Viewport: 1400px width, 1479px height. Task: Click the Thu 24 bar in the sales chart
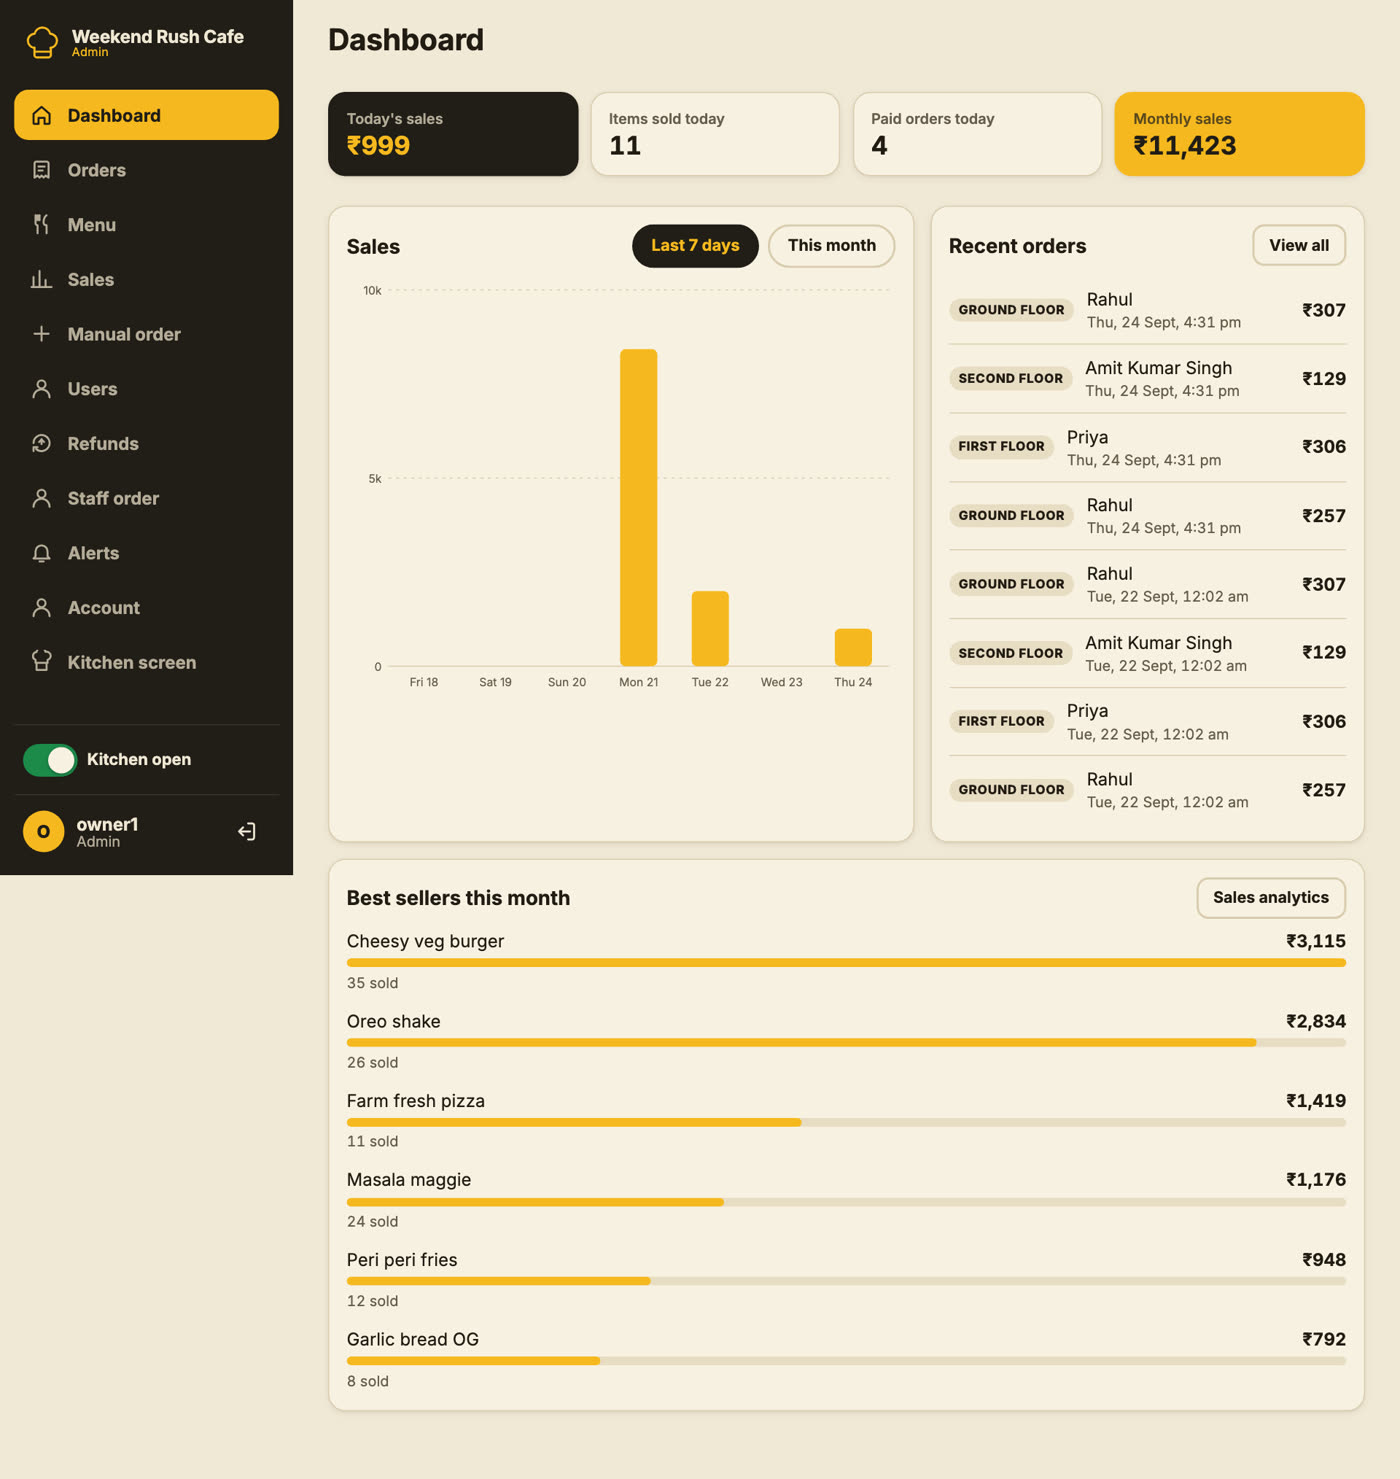point(853,647)
